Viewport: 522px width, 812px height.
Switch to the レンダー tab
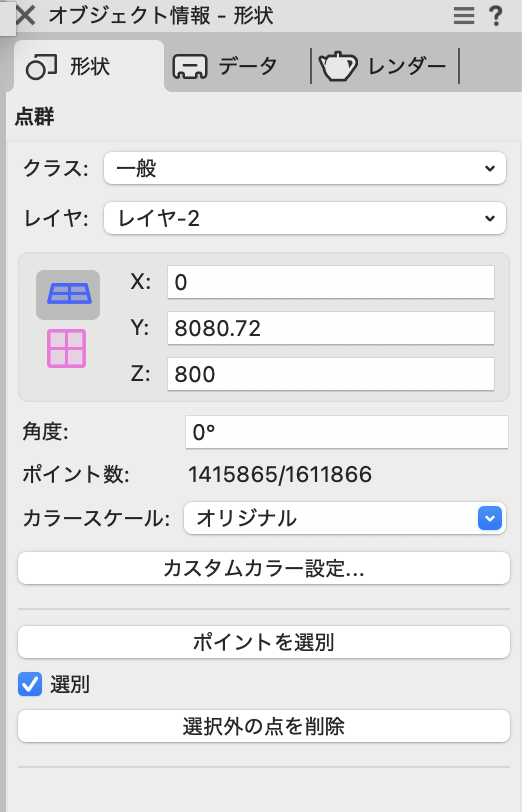(383, 67)
